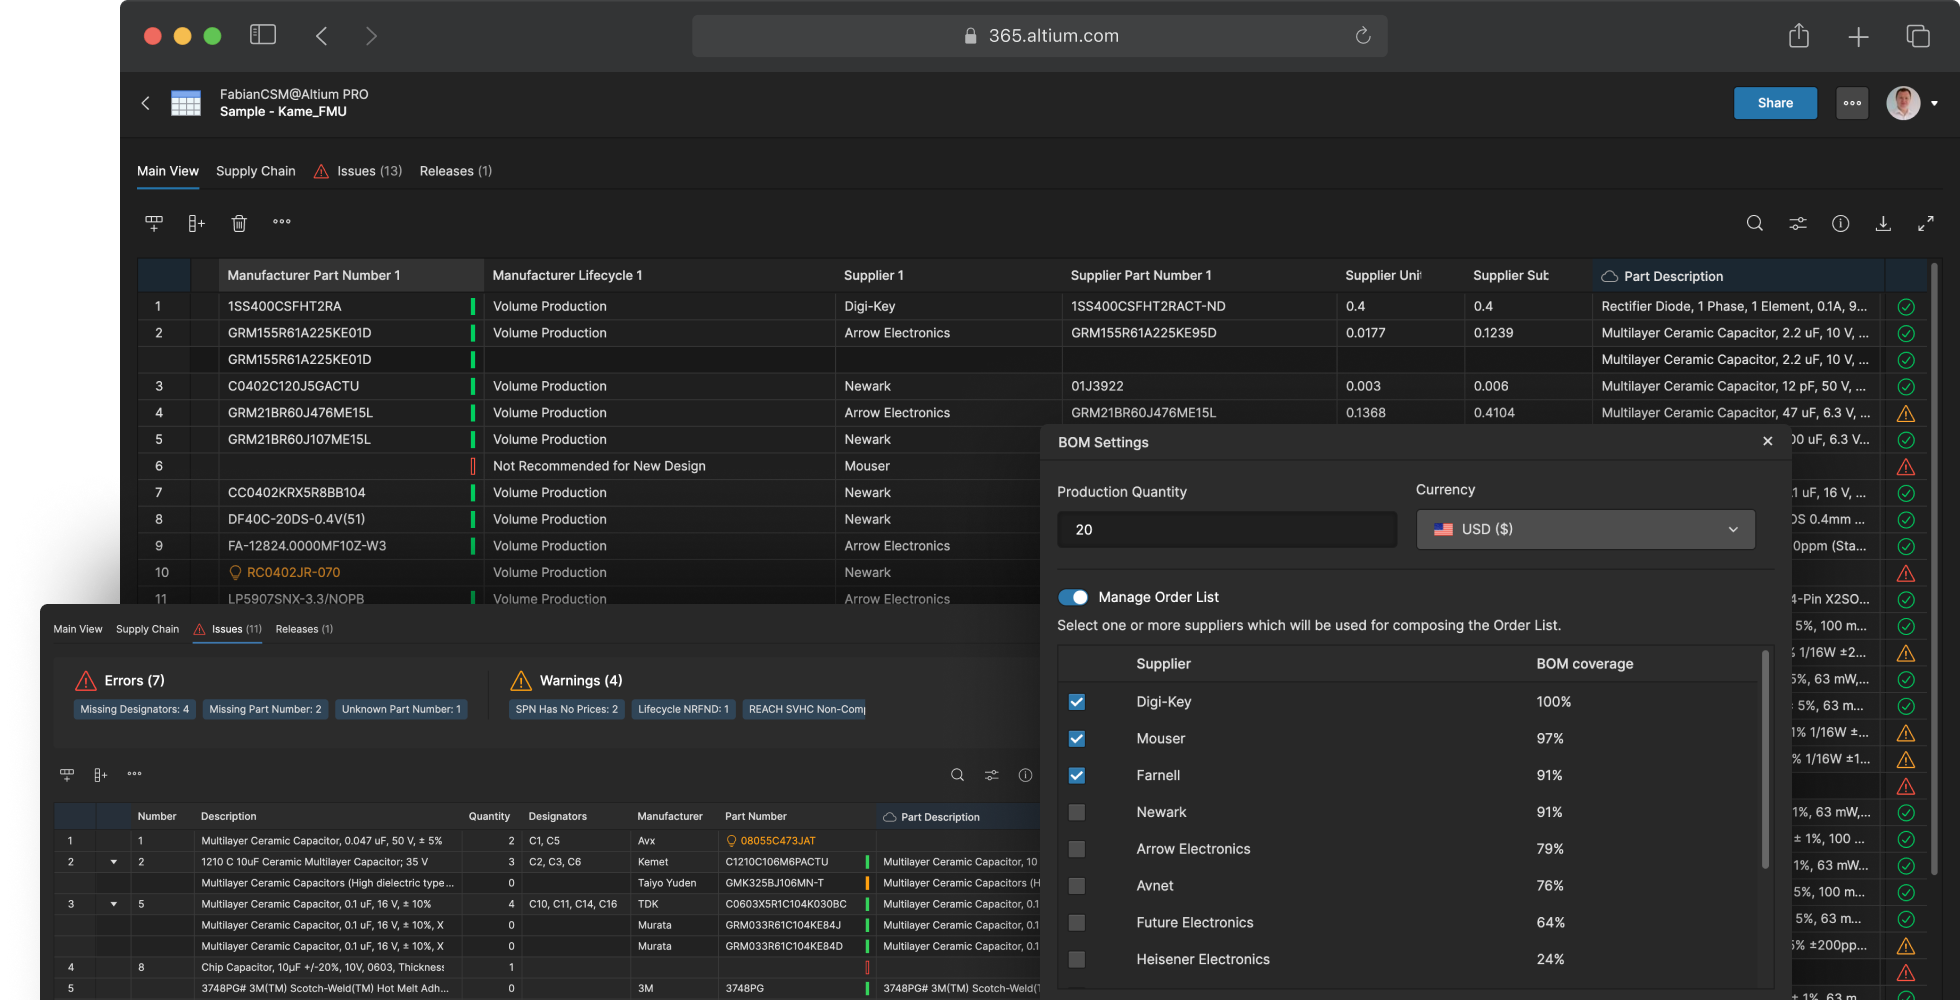Click the Safari share icon

(x=1798, y=36)
